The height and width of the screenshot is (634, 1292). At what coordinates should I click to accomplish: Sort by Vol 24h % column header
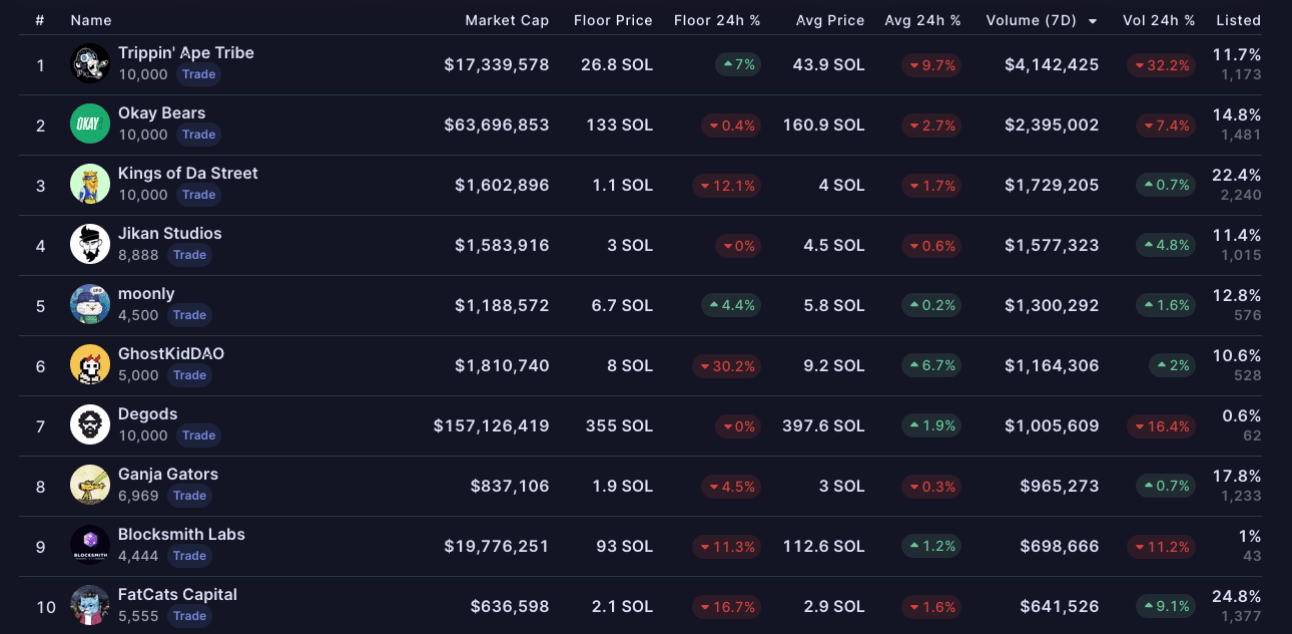[x=1159, y=20]
